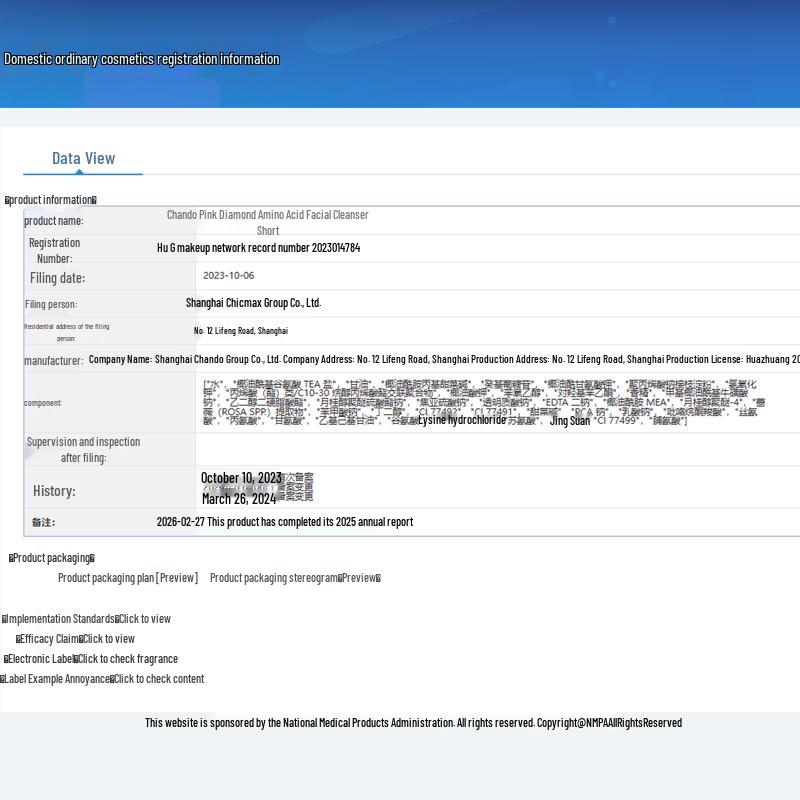Select the Filing date row label

(x=57, y=278)
